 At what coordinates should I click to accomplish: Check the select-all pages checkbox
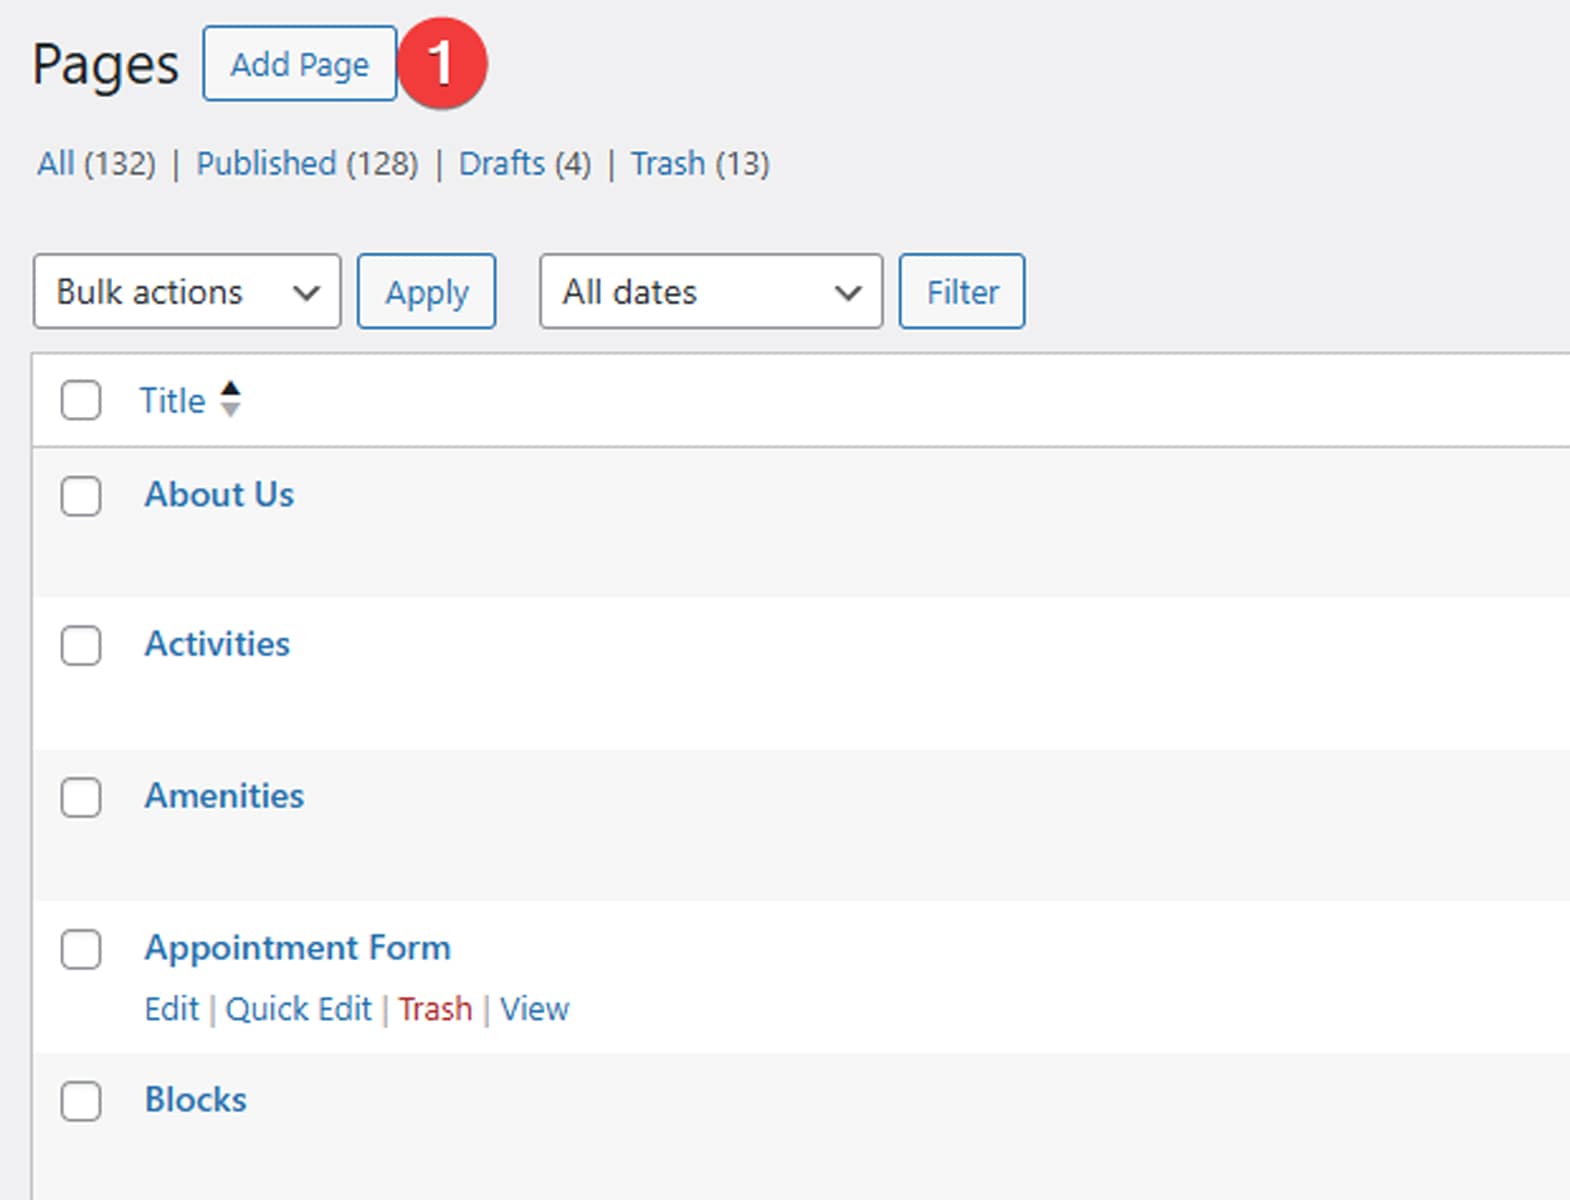tap(81, 401)
